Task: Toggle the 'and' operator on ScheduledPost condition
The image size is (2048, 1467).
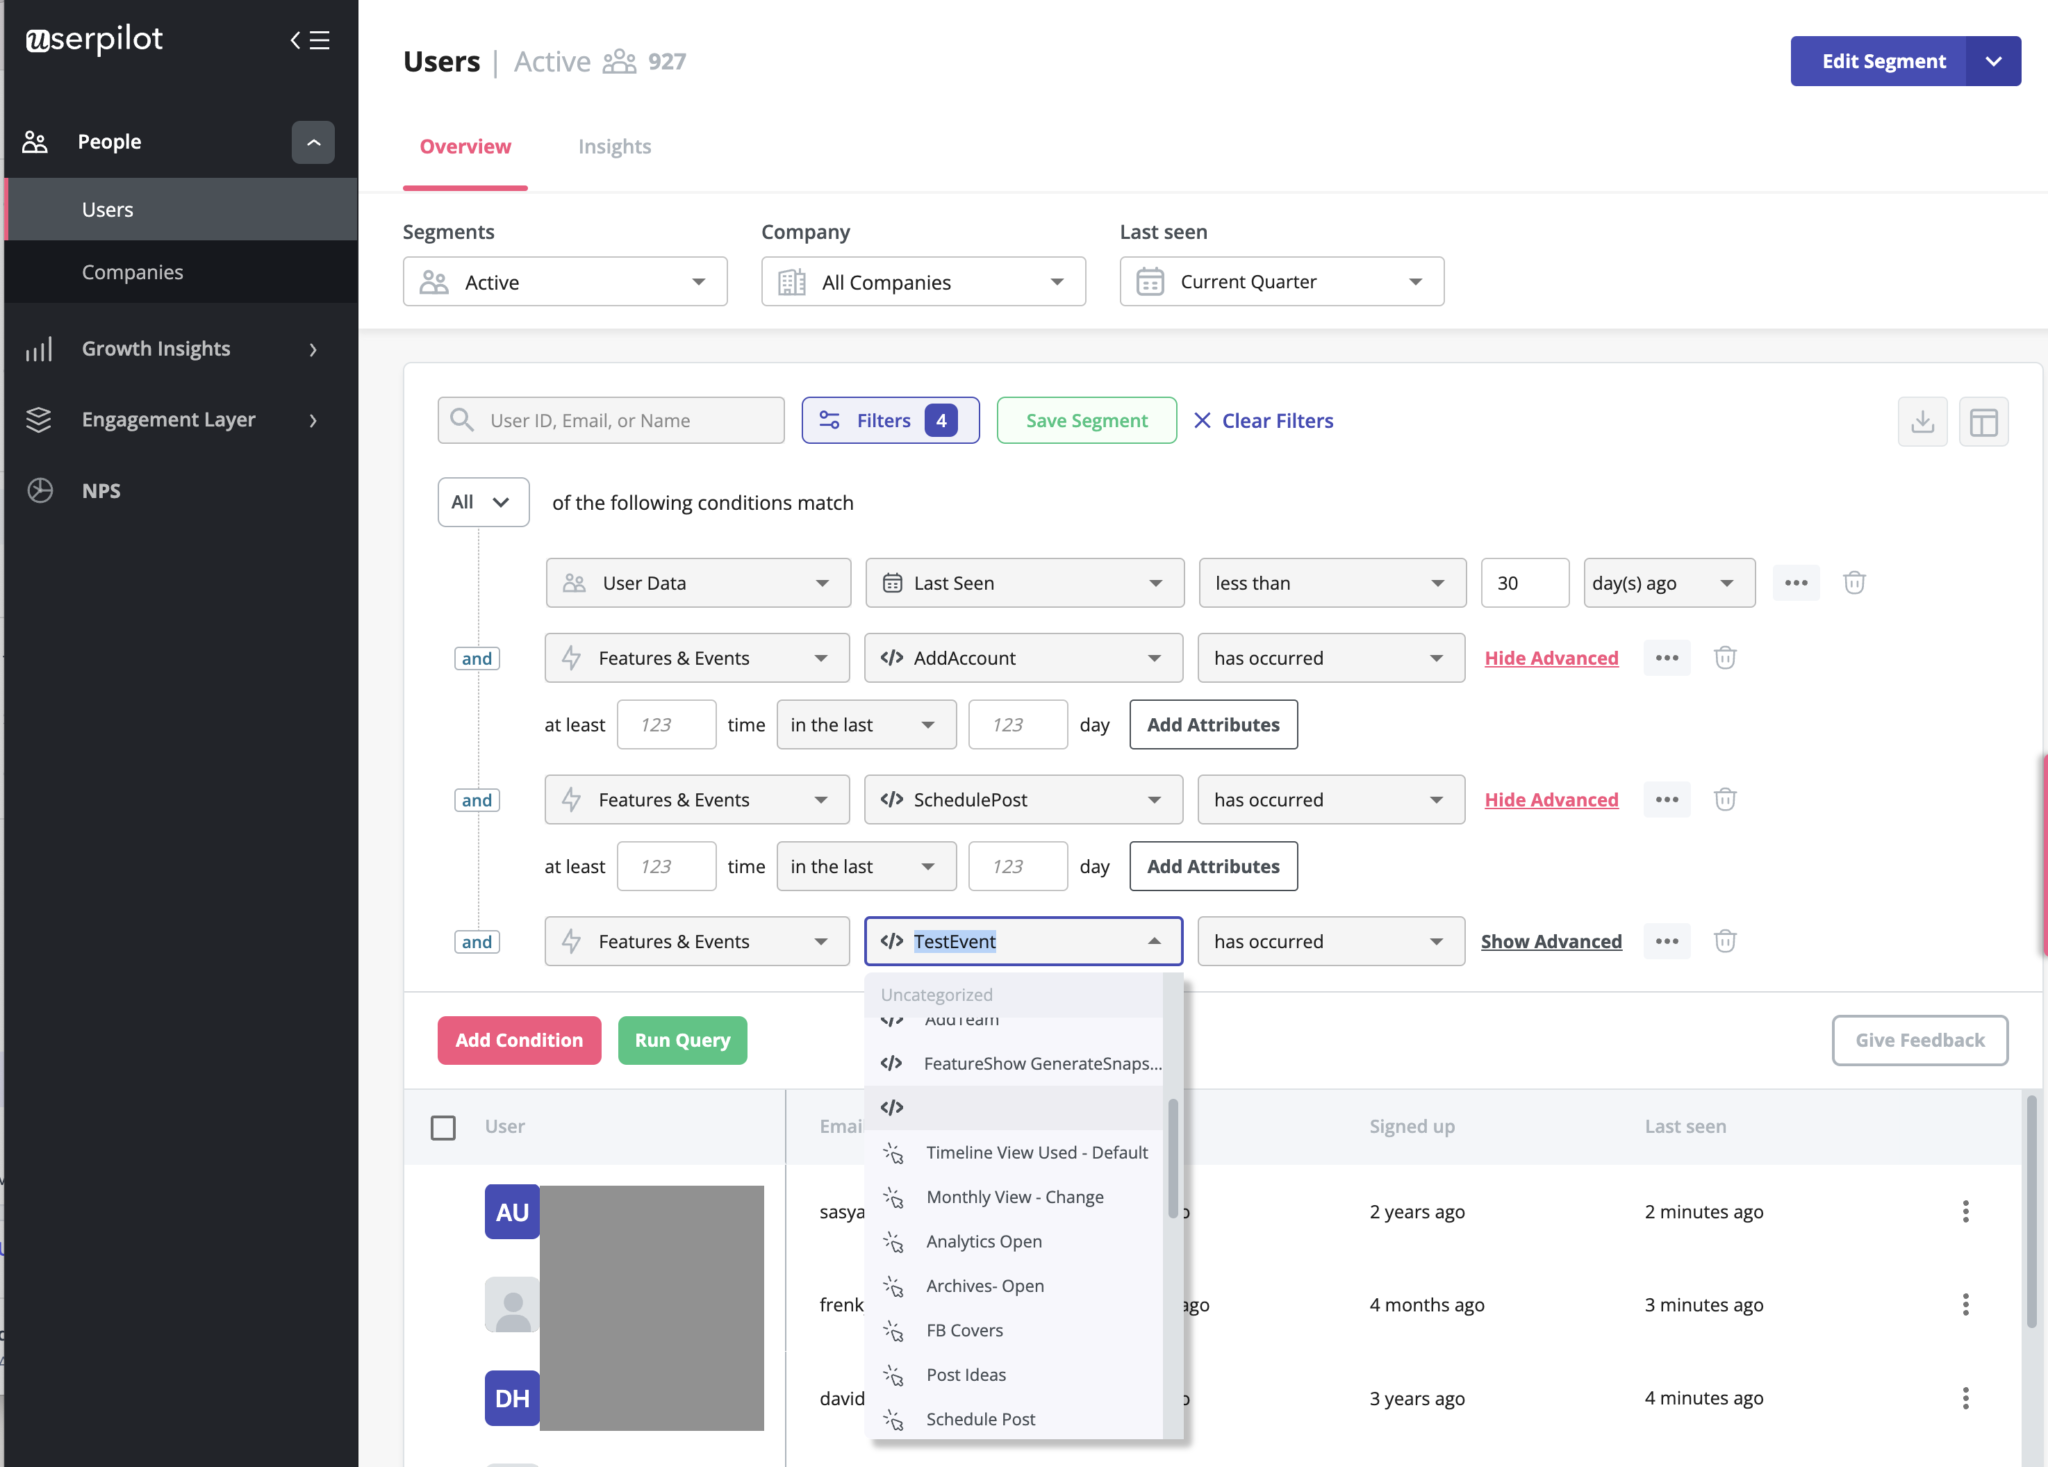Action: [475, 799]
